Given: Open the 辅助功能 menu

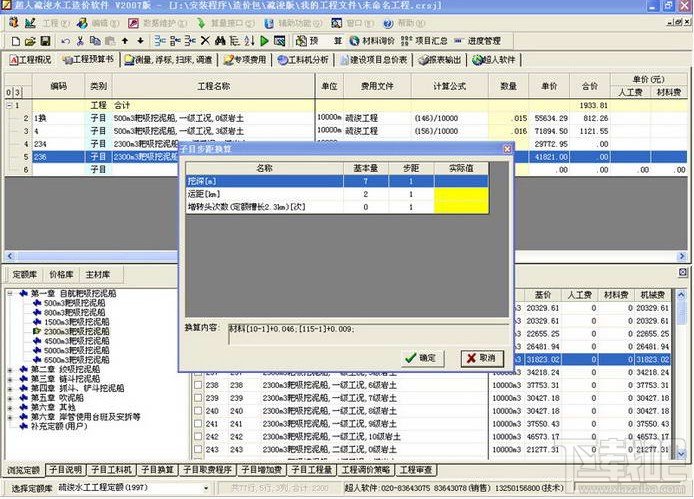Looking at the screenshot, I should [x=293, y=23].
